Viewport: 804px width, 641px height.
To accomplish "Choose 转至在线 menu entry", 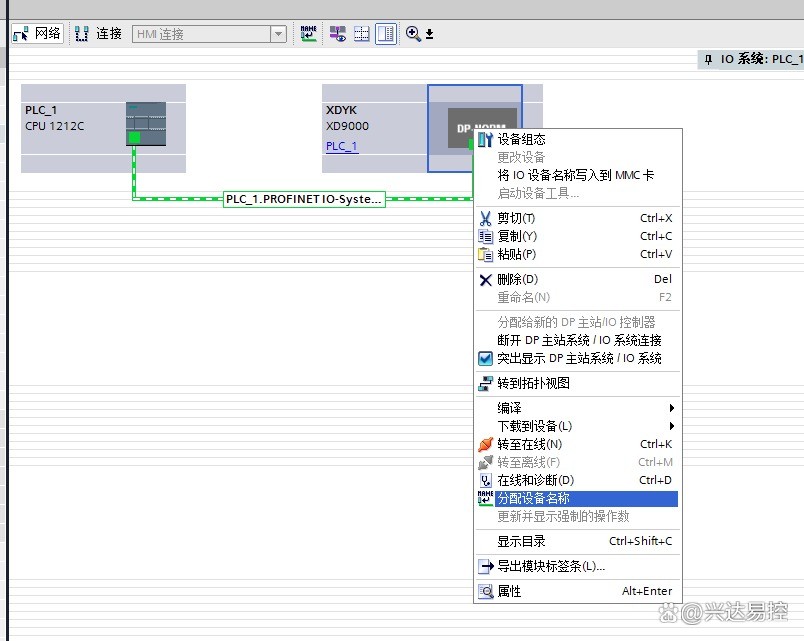I will pos(578,445).
